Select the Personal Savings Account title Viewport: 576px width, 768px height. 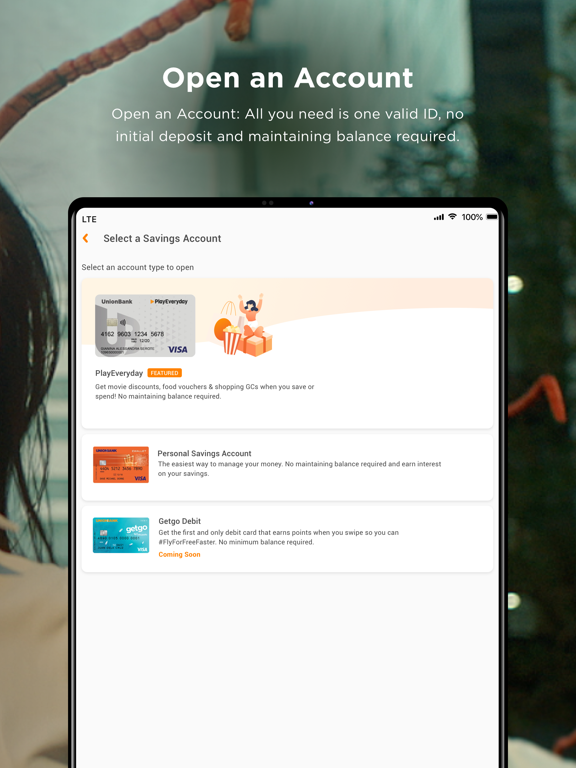click(x=204, y=454)
